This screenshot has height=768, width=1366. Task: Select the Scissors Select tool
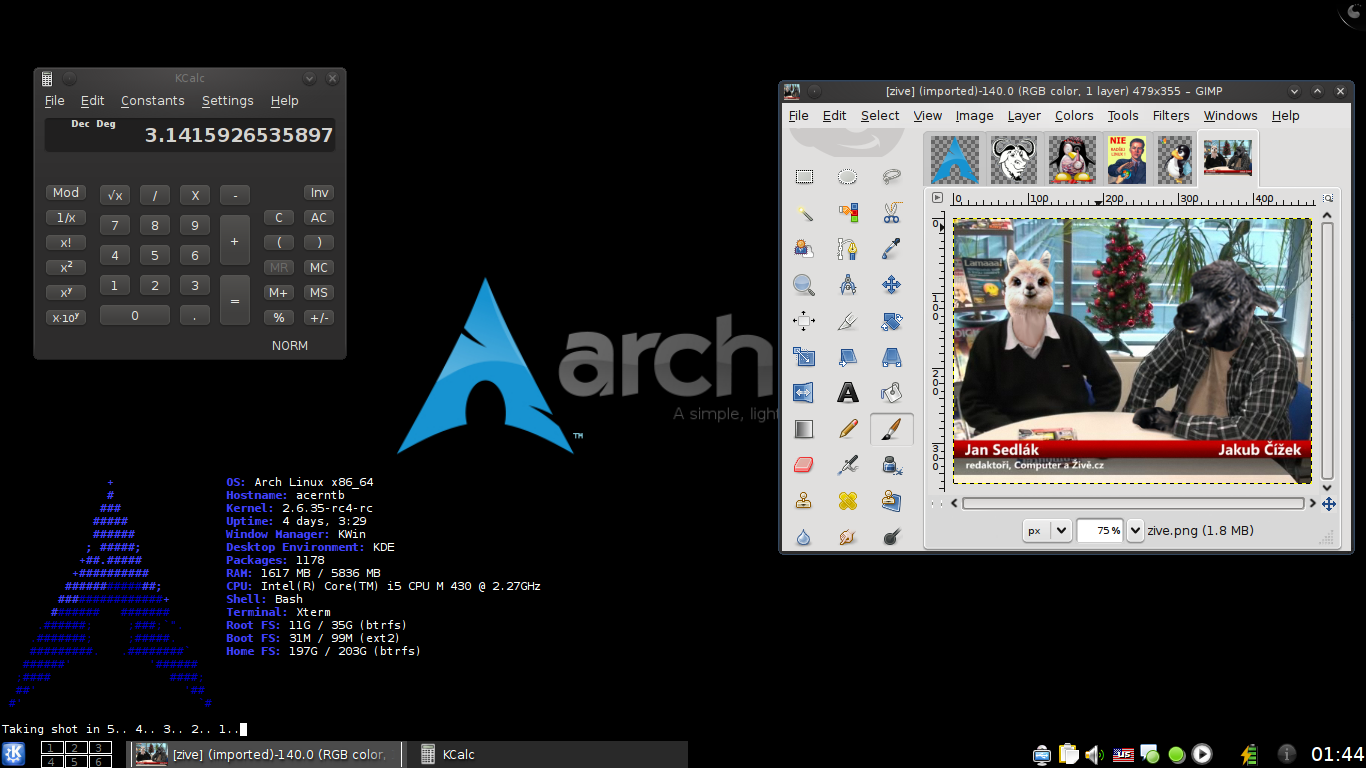(x=892, y=213)
